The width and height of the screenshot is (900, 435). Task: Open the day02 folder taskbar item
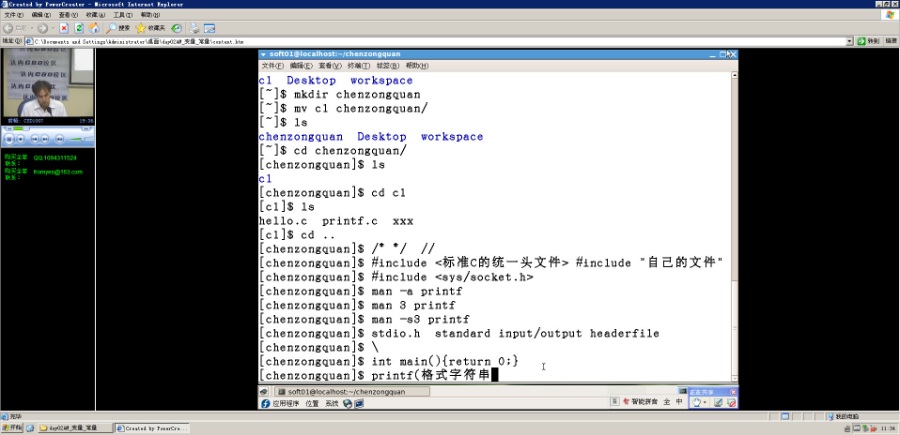pos(73,428)
